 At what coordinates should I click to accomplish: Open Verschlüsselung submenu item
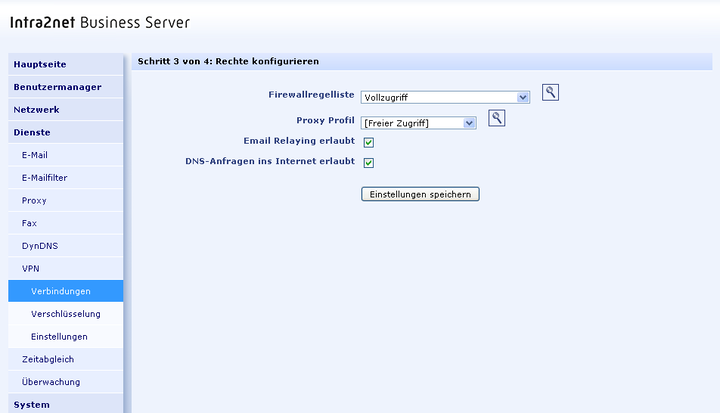(66, 314)
